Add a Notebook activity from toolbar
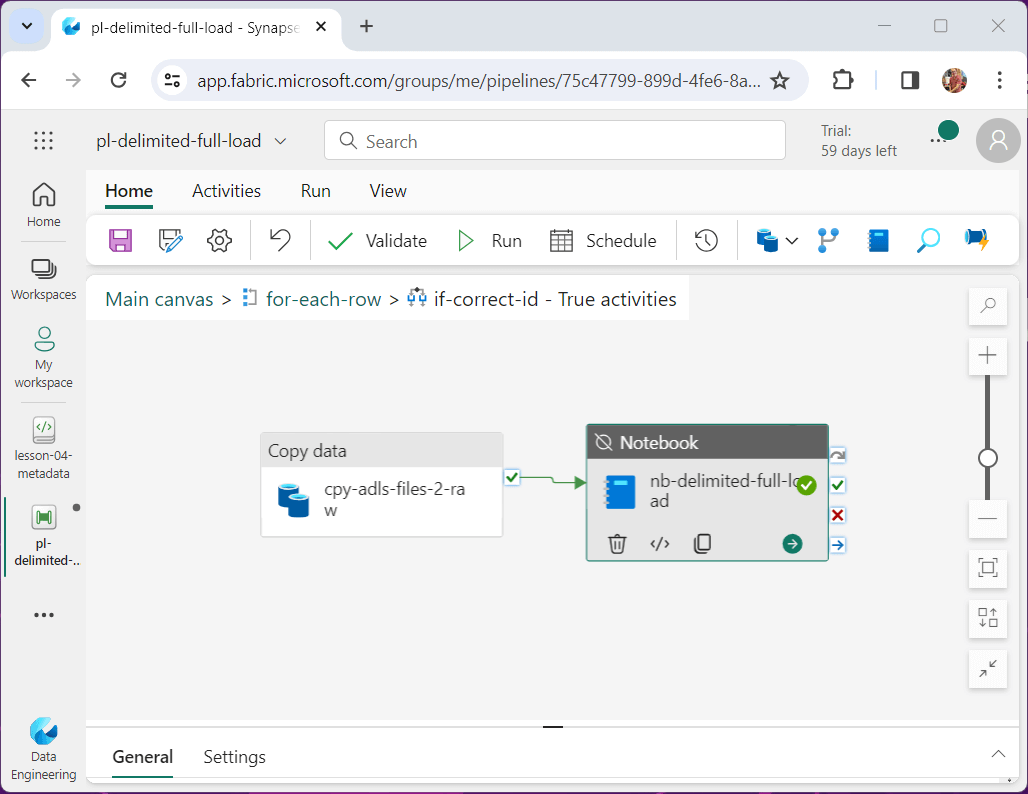 pyautogui.click(x=878, y=241)
